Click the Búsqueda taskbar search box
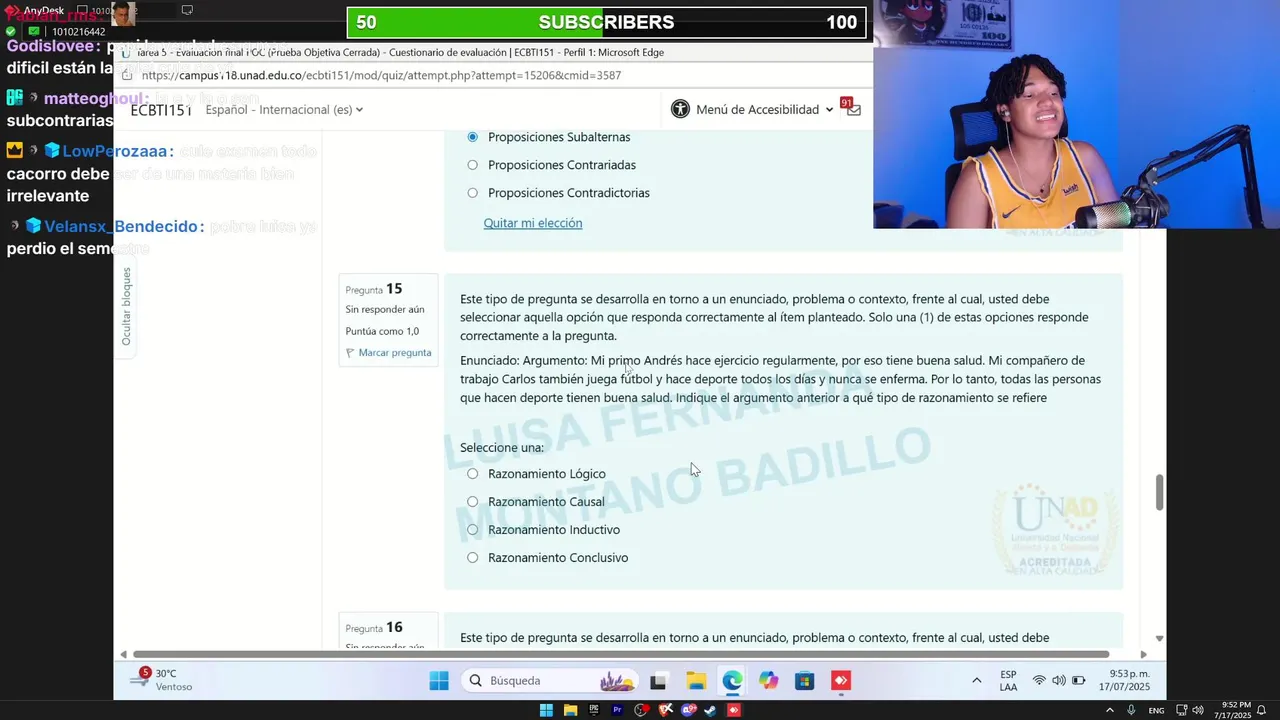The width and height of the screenshot is (1280, 720). point(550,681)
